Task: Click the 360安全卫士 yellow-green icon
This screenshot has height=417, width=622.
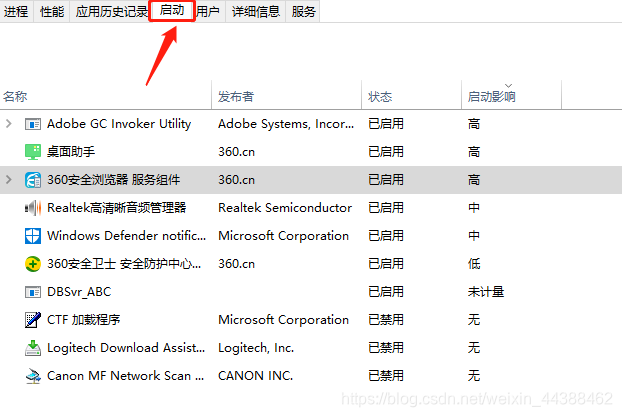Action: point(33,264)
